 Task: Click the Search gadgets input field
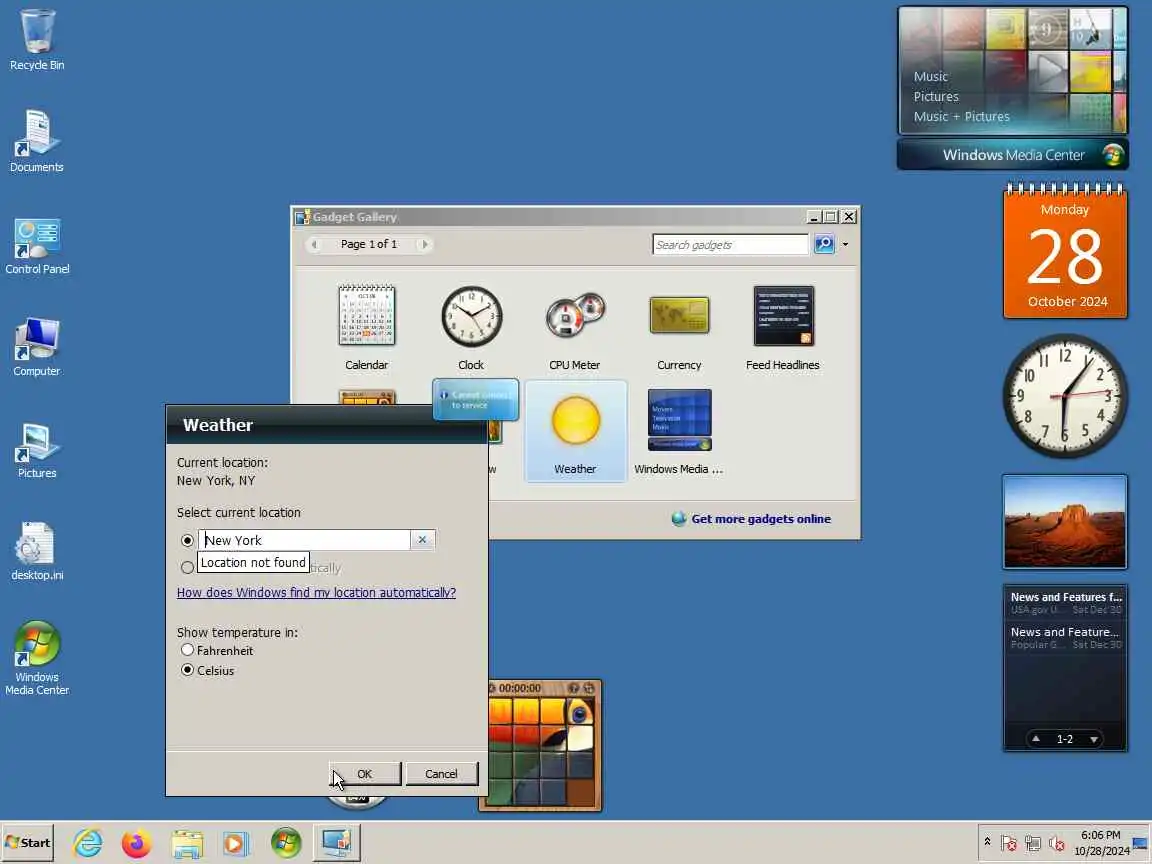pos(730,245)
